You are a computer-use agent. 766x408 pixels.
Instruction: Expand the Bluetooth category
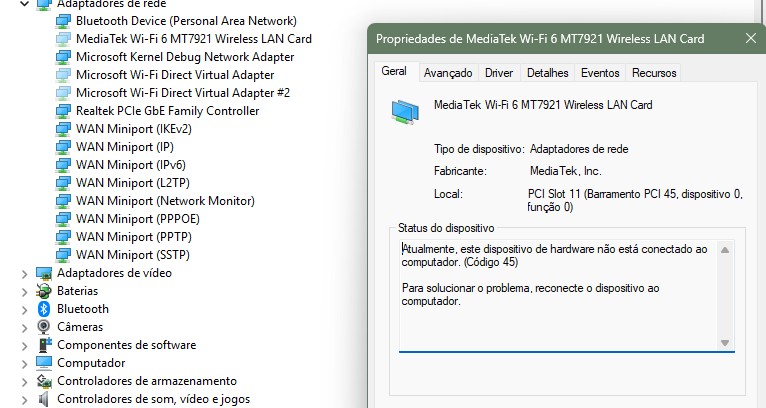[x=24, y=310]
